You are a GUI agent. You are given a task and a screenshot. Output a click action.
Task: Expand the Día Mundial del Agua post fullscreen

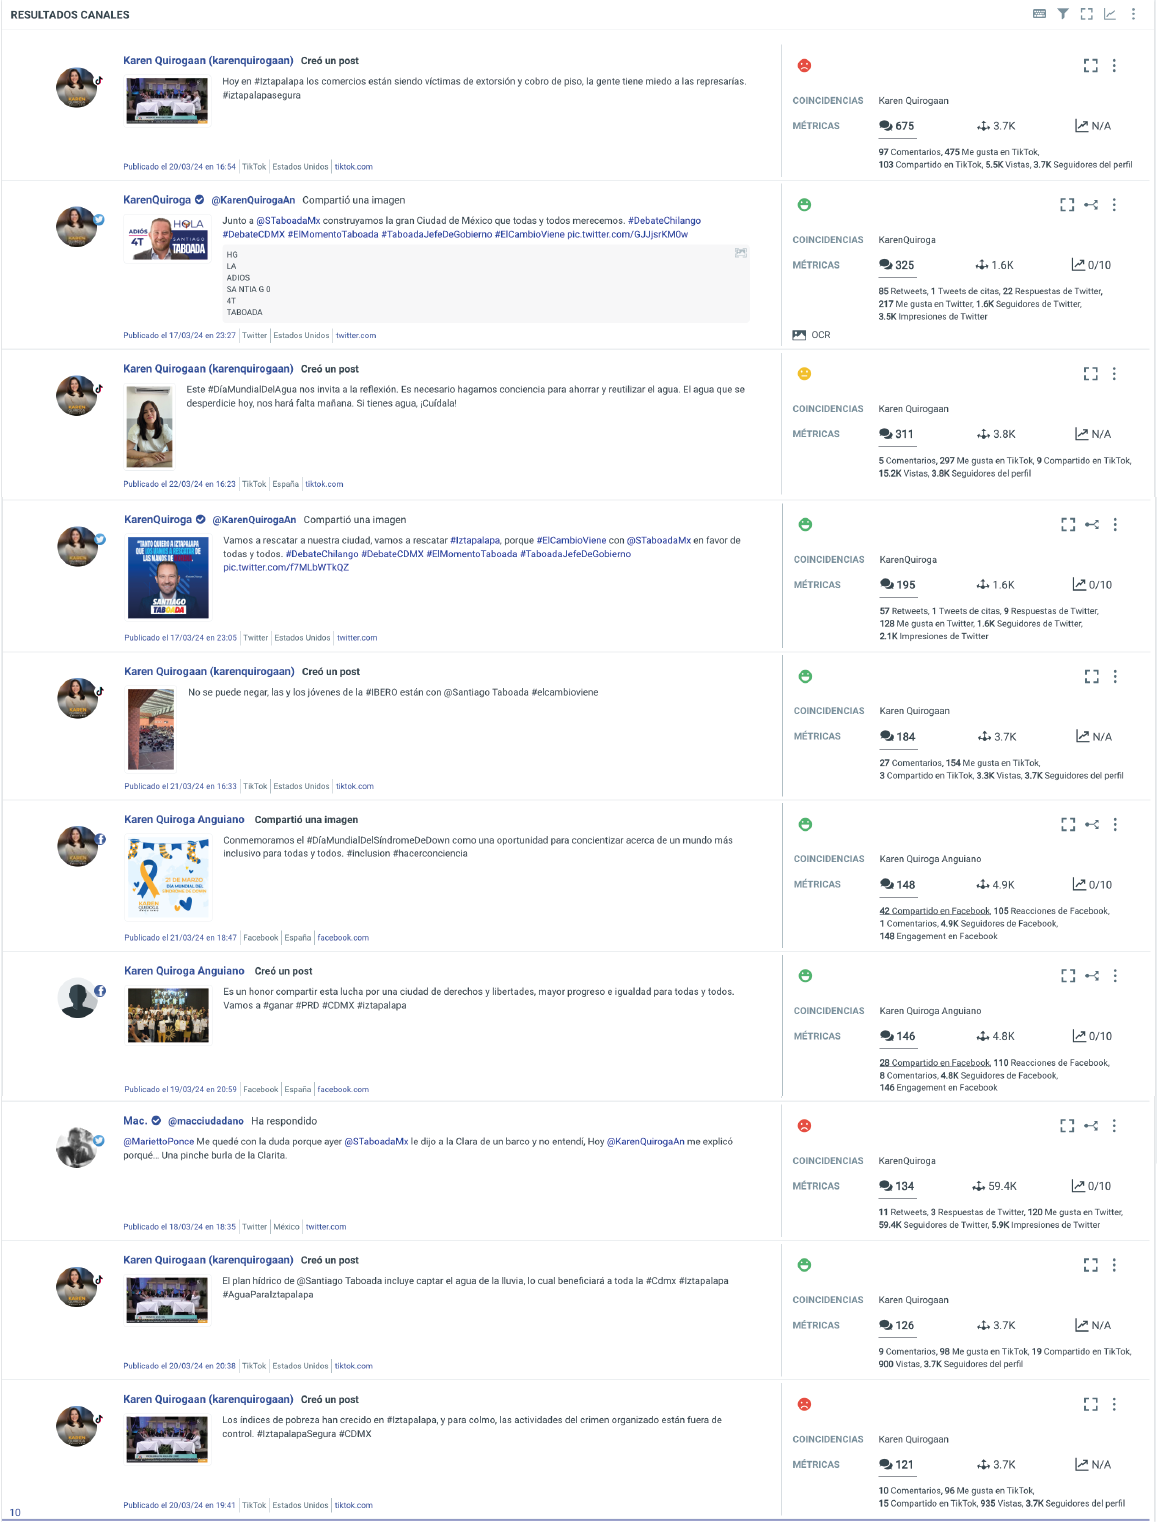point(1091,374)
